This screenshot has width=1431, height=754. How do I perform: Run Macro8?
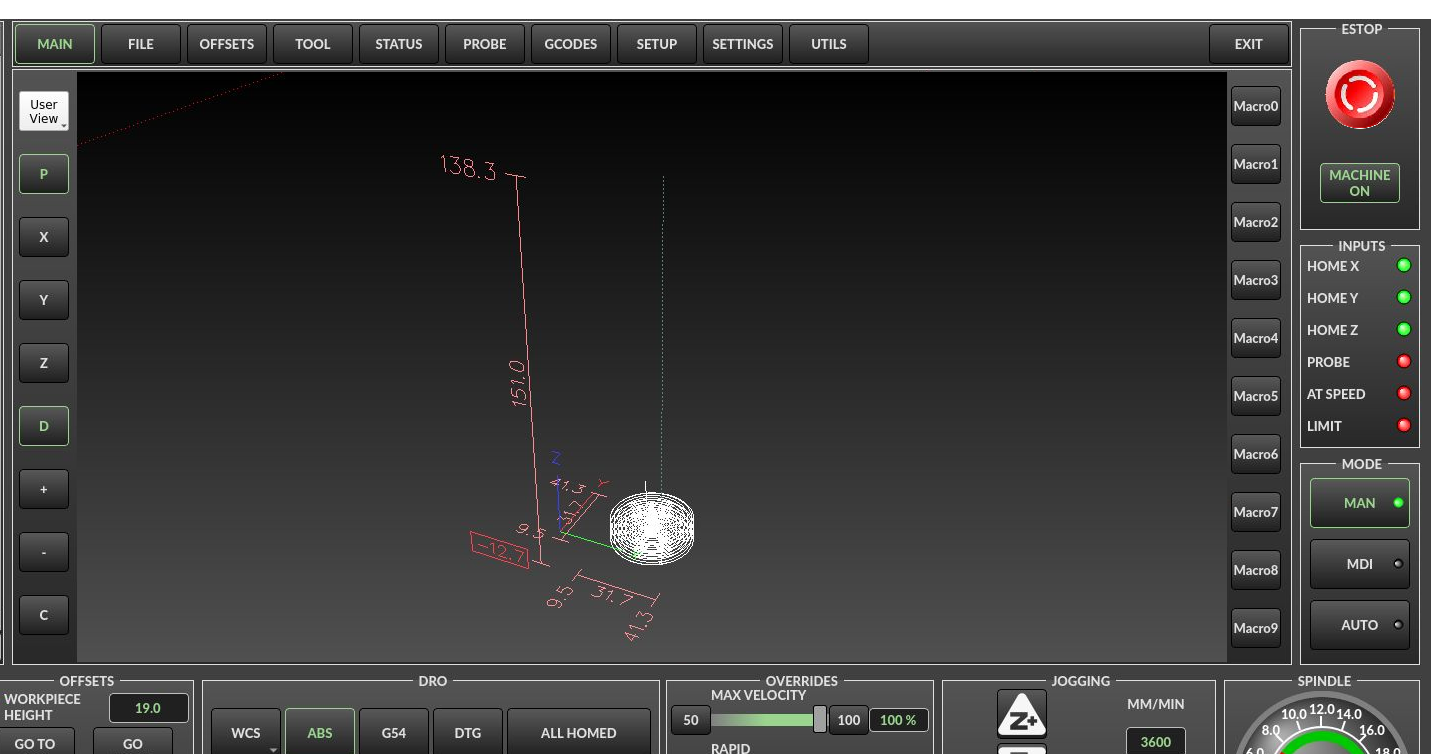pos(1256,570)
